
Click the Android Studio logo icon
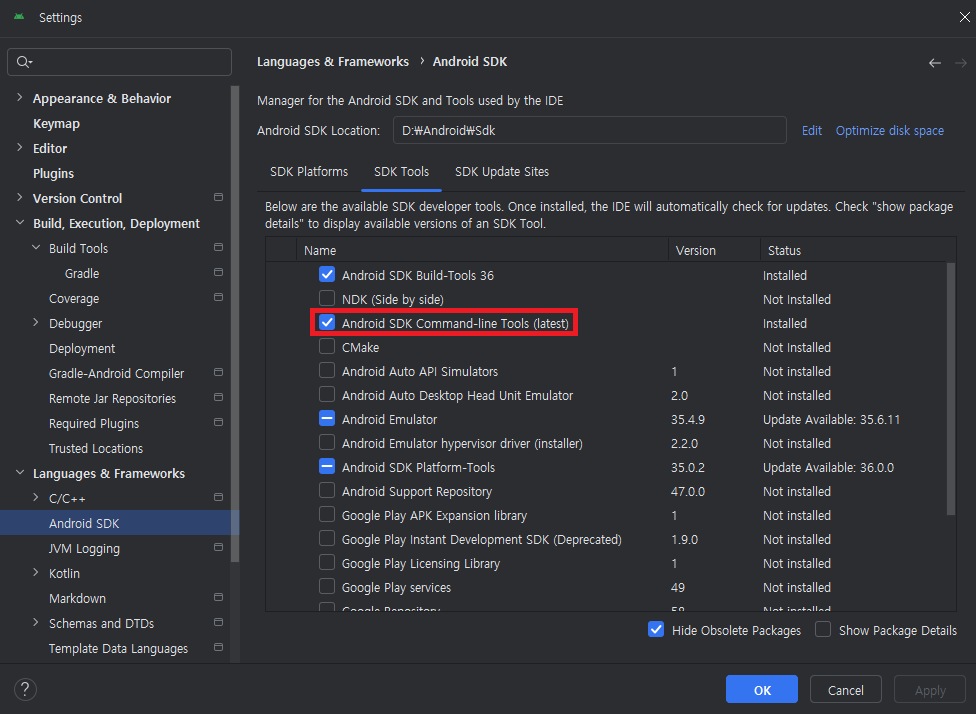click(19, 17)
